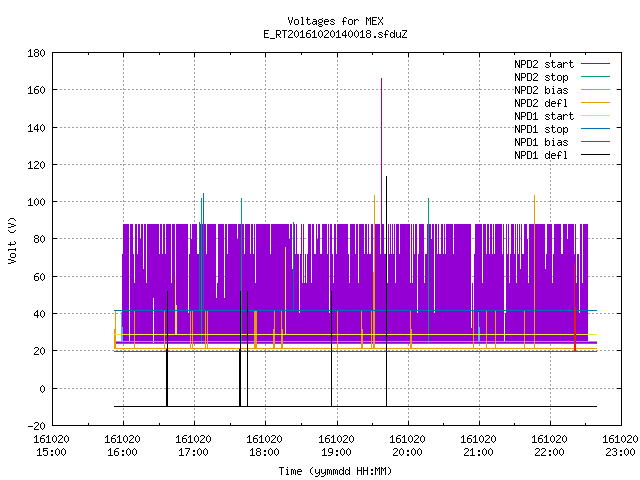Click the yellow NPD1 start legend line
The width and height of the screenshot is (640, 480).
[596, 116]
